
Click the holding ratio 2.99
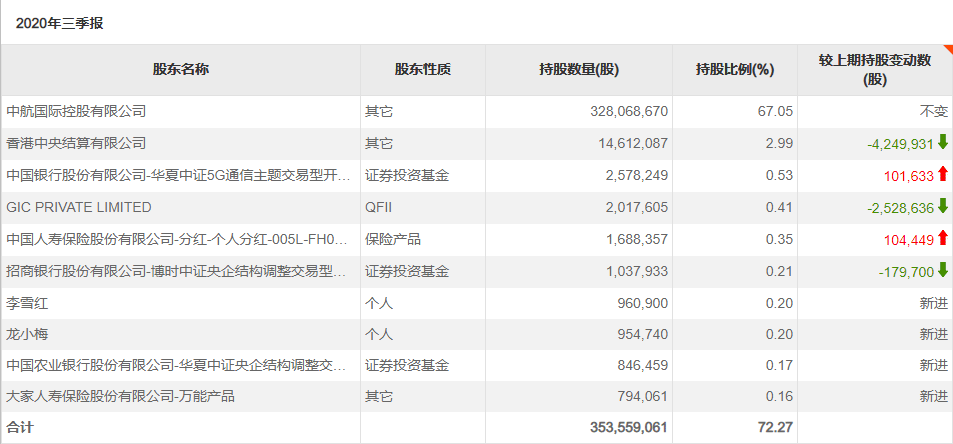(779, 143)
